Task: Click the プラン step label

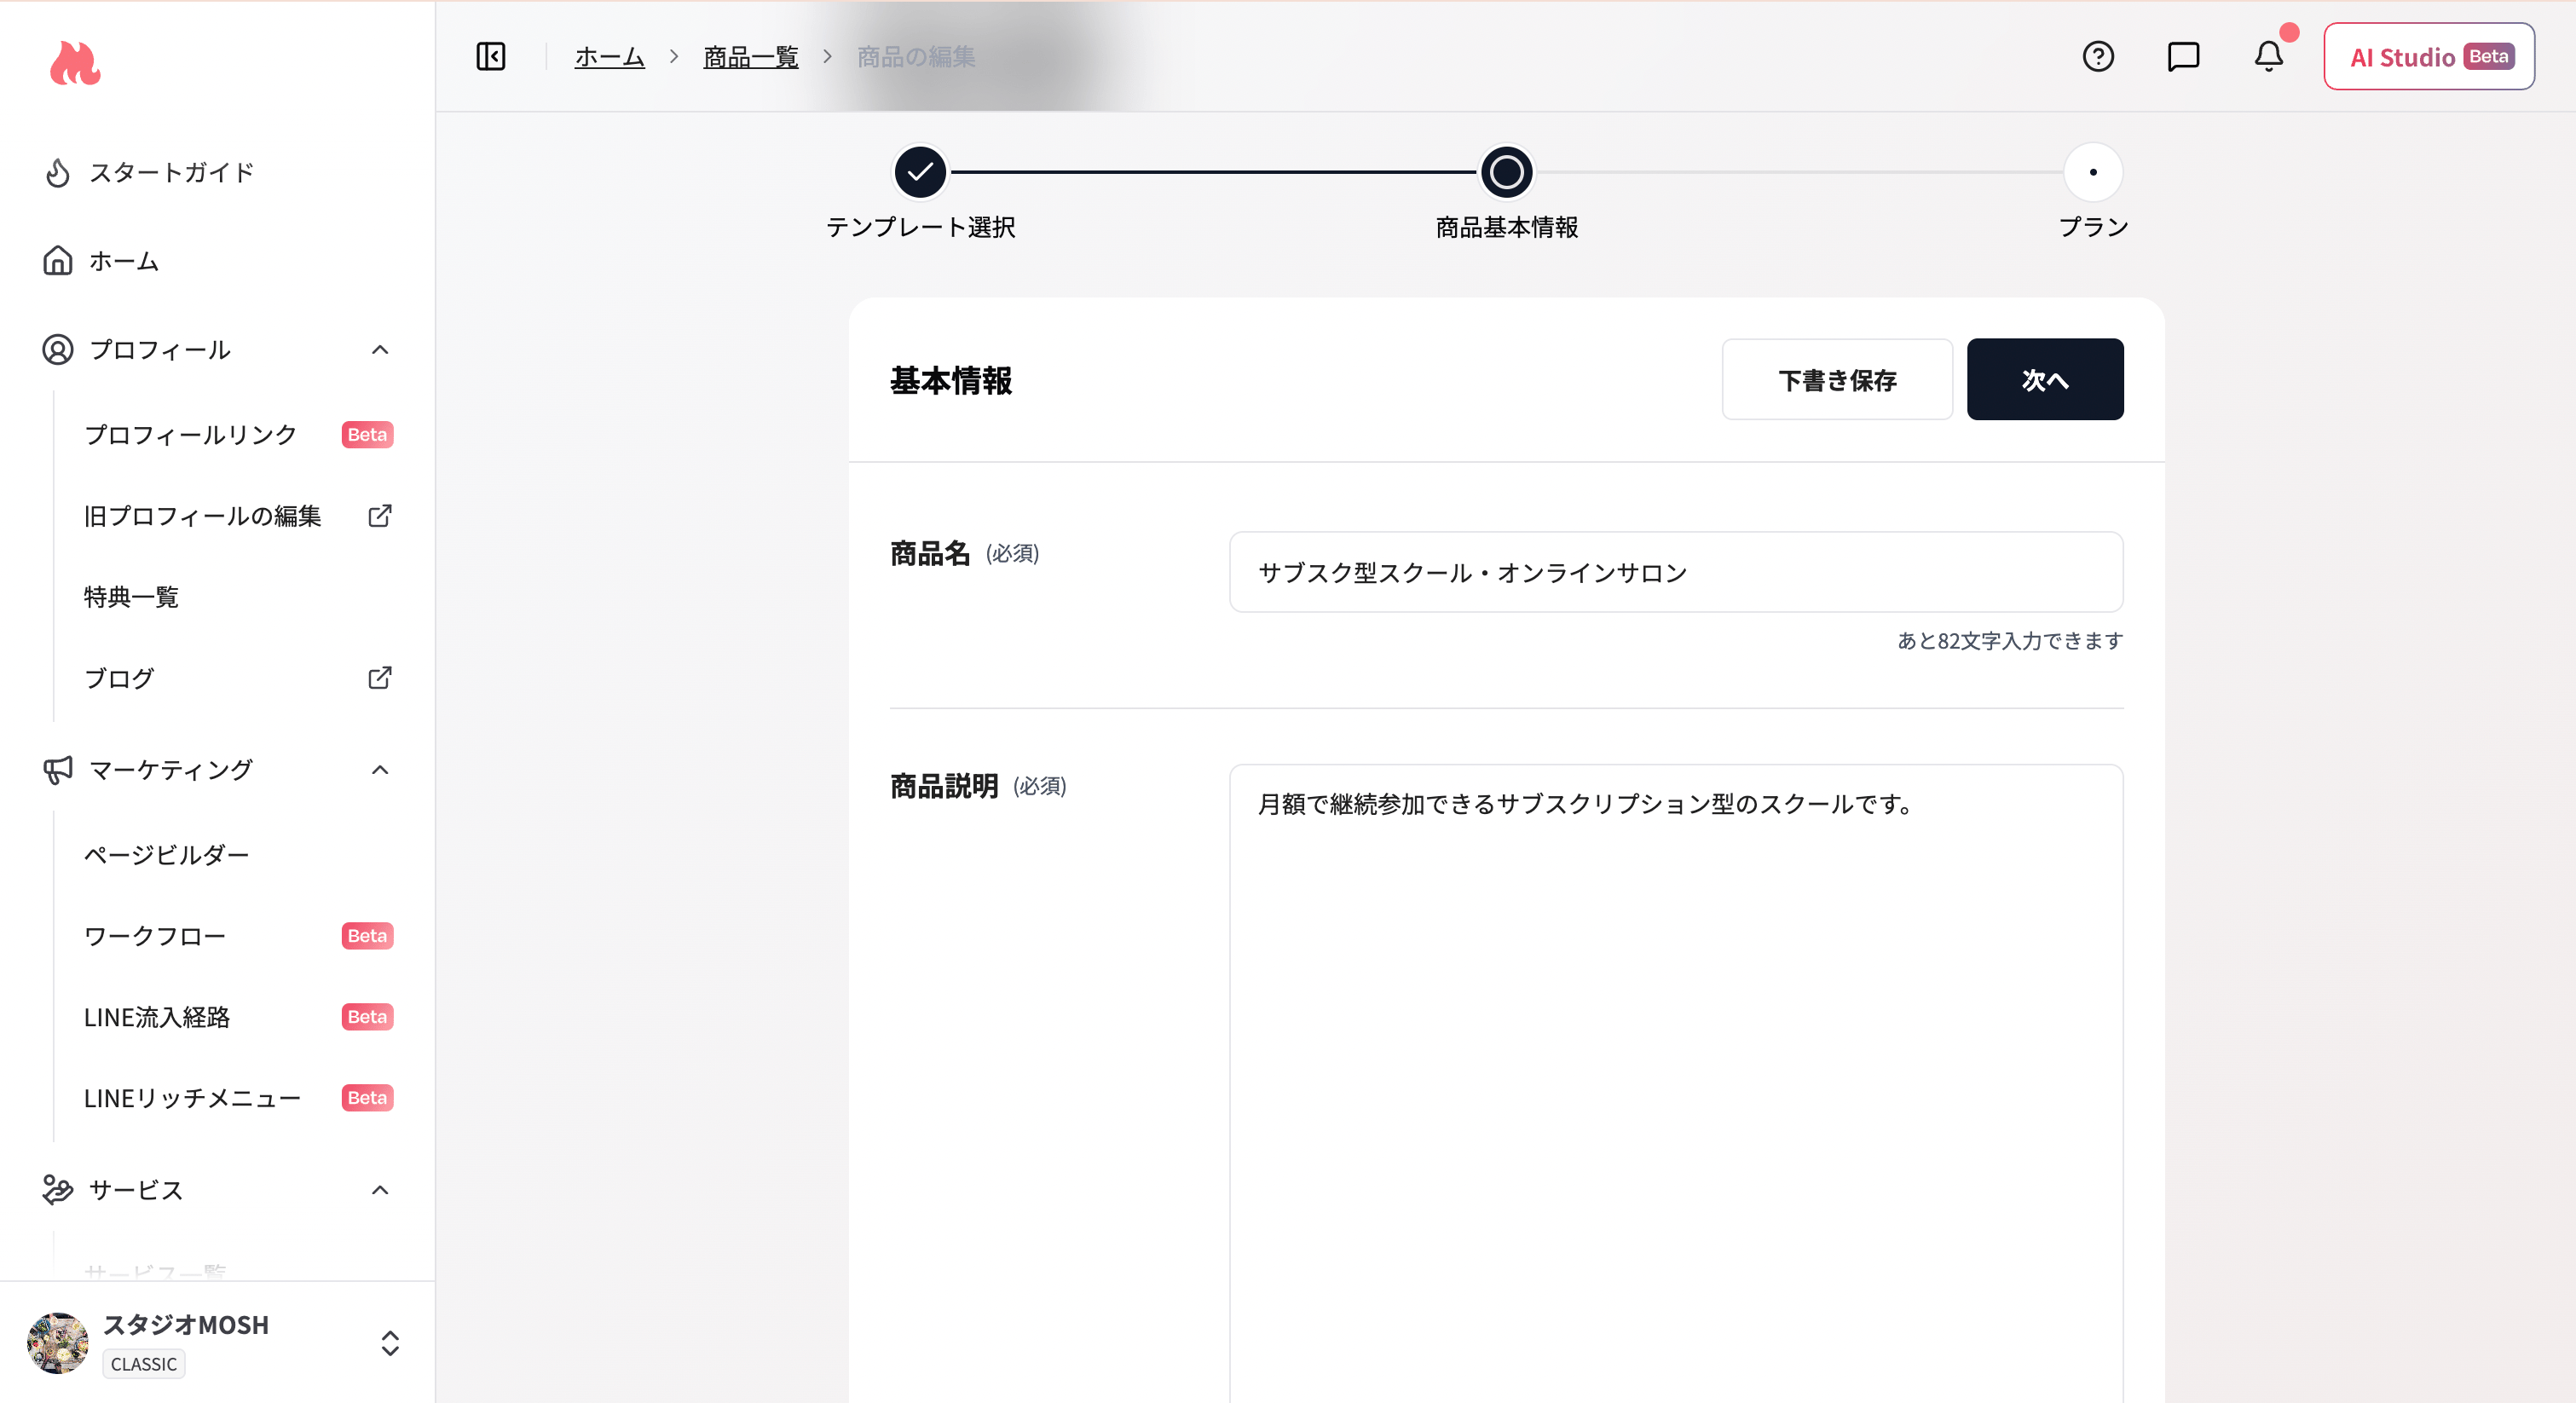Action: pos(2093,227)
